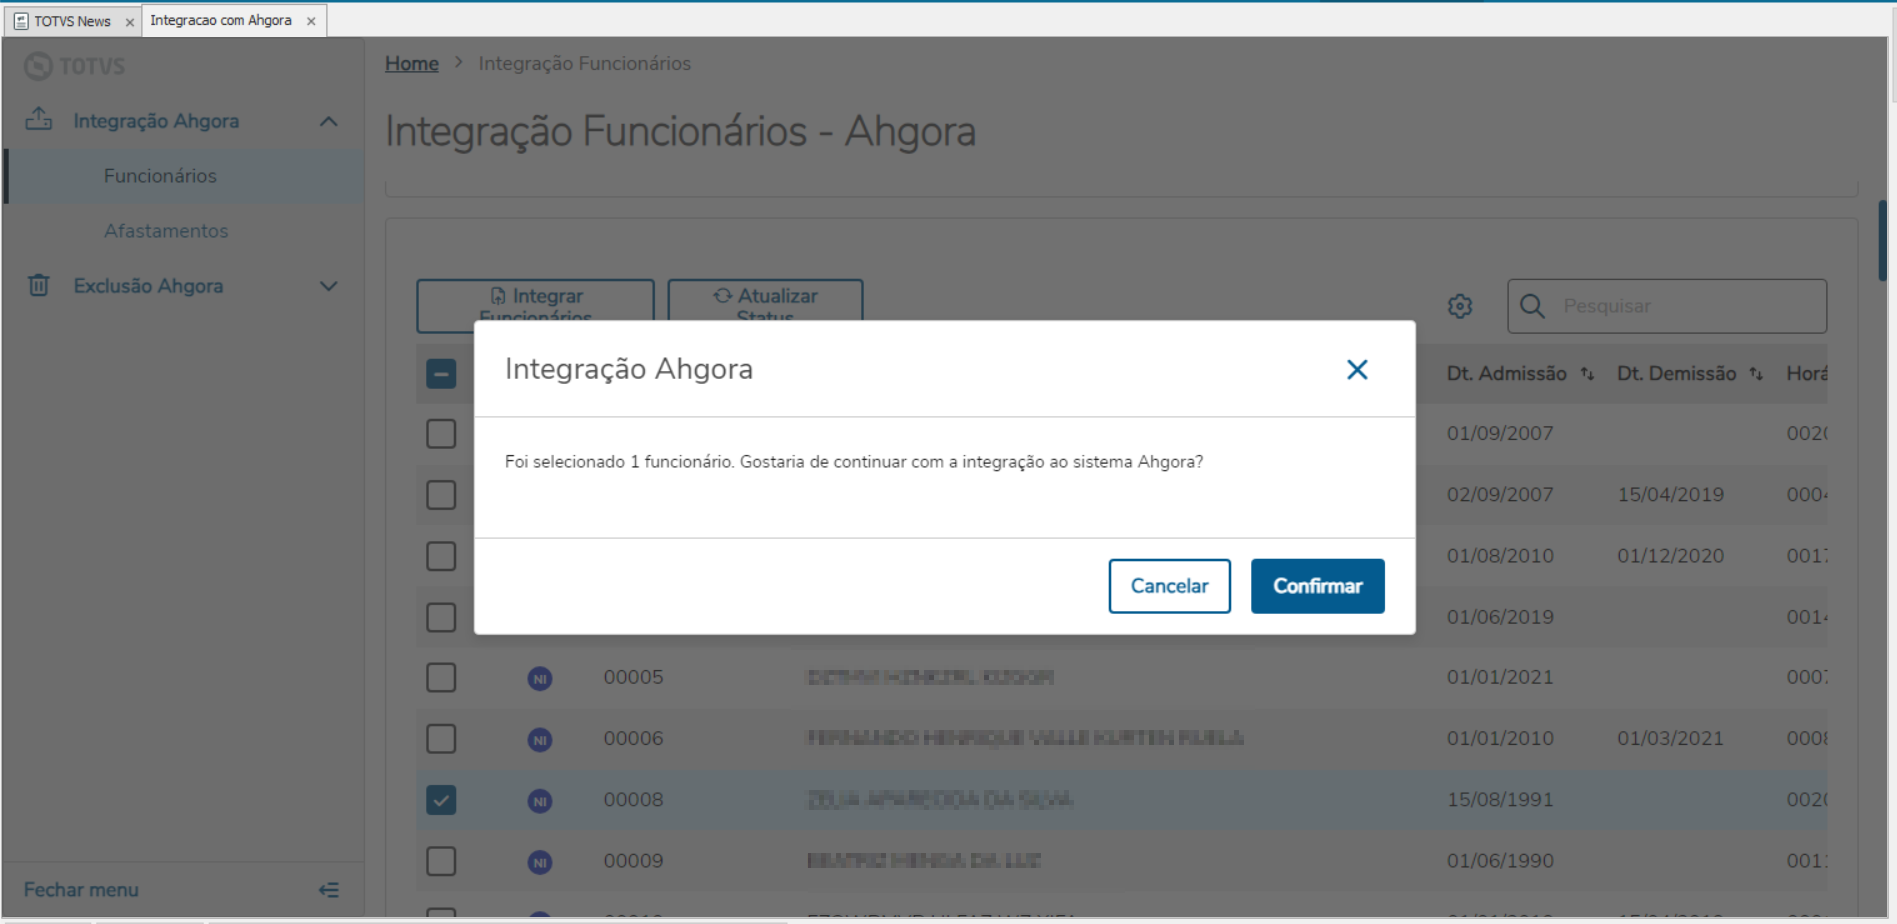The height and width of the screenshot is (924, 1897).
Task: Select Afastamentos in the sidebar menu
Action: pos(166,230)
